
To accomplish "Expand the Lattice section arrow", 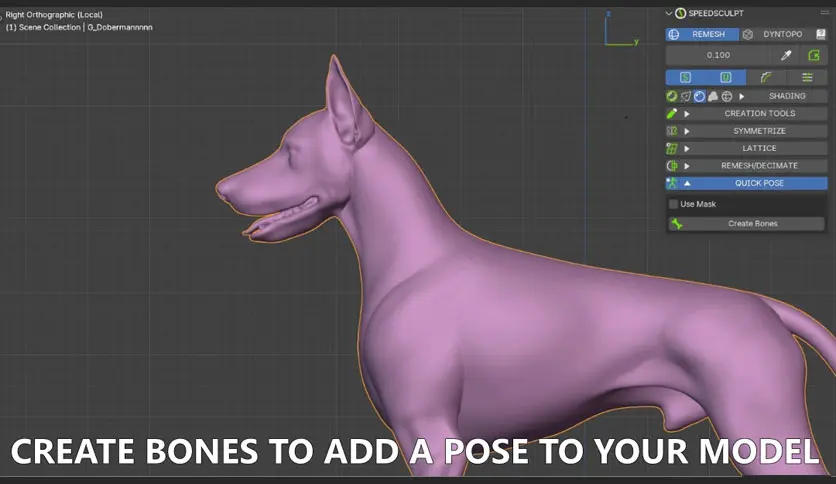I will click(x=687, y=149).
